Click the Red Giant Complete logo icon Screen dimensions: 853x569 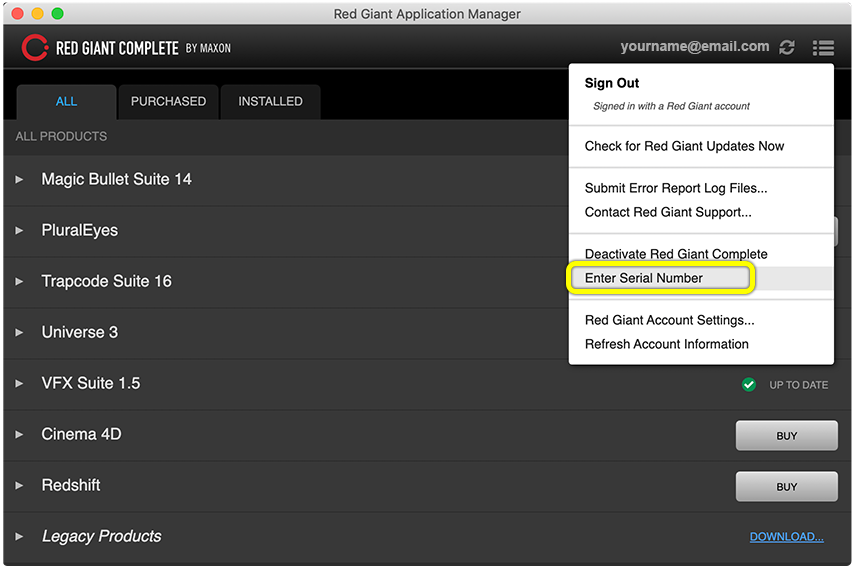pos(35,48)
